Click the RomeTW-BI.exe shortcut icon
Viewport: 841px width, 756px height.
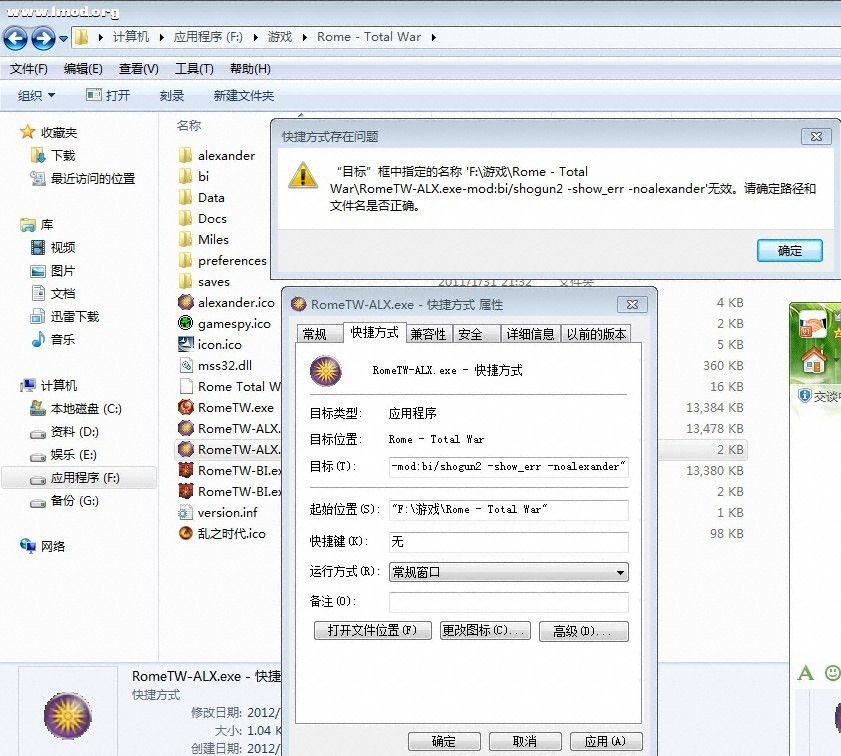click(186, 470)
